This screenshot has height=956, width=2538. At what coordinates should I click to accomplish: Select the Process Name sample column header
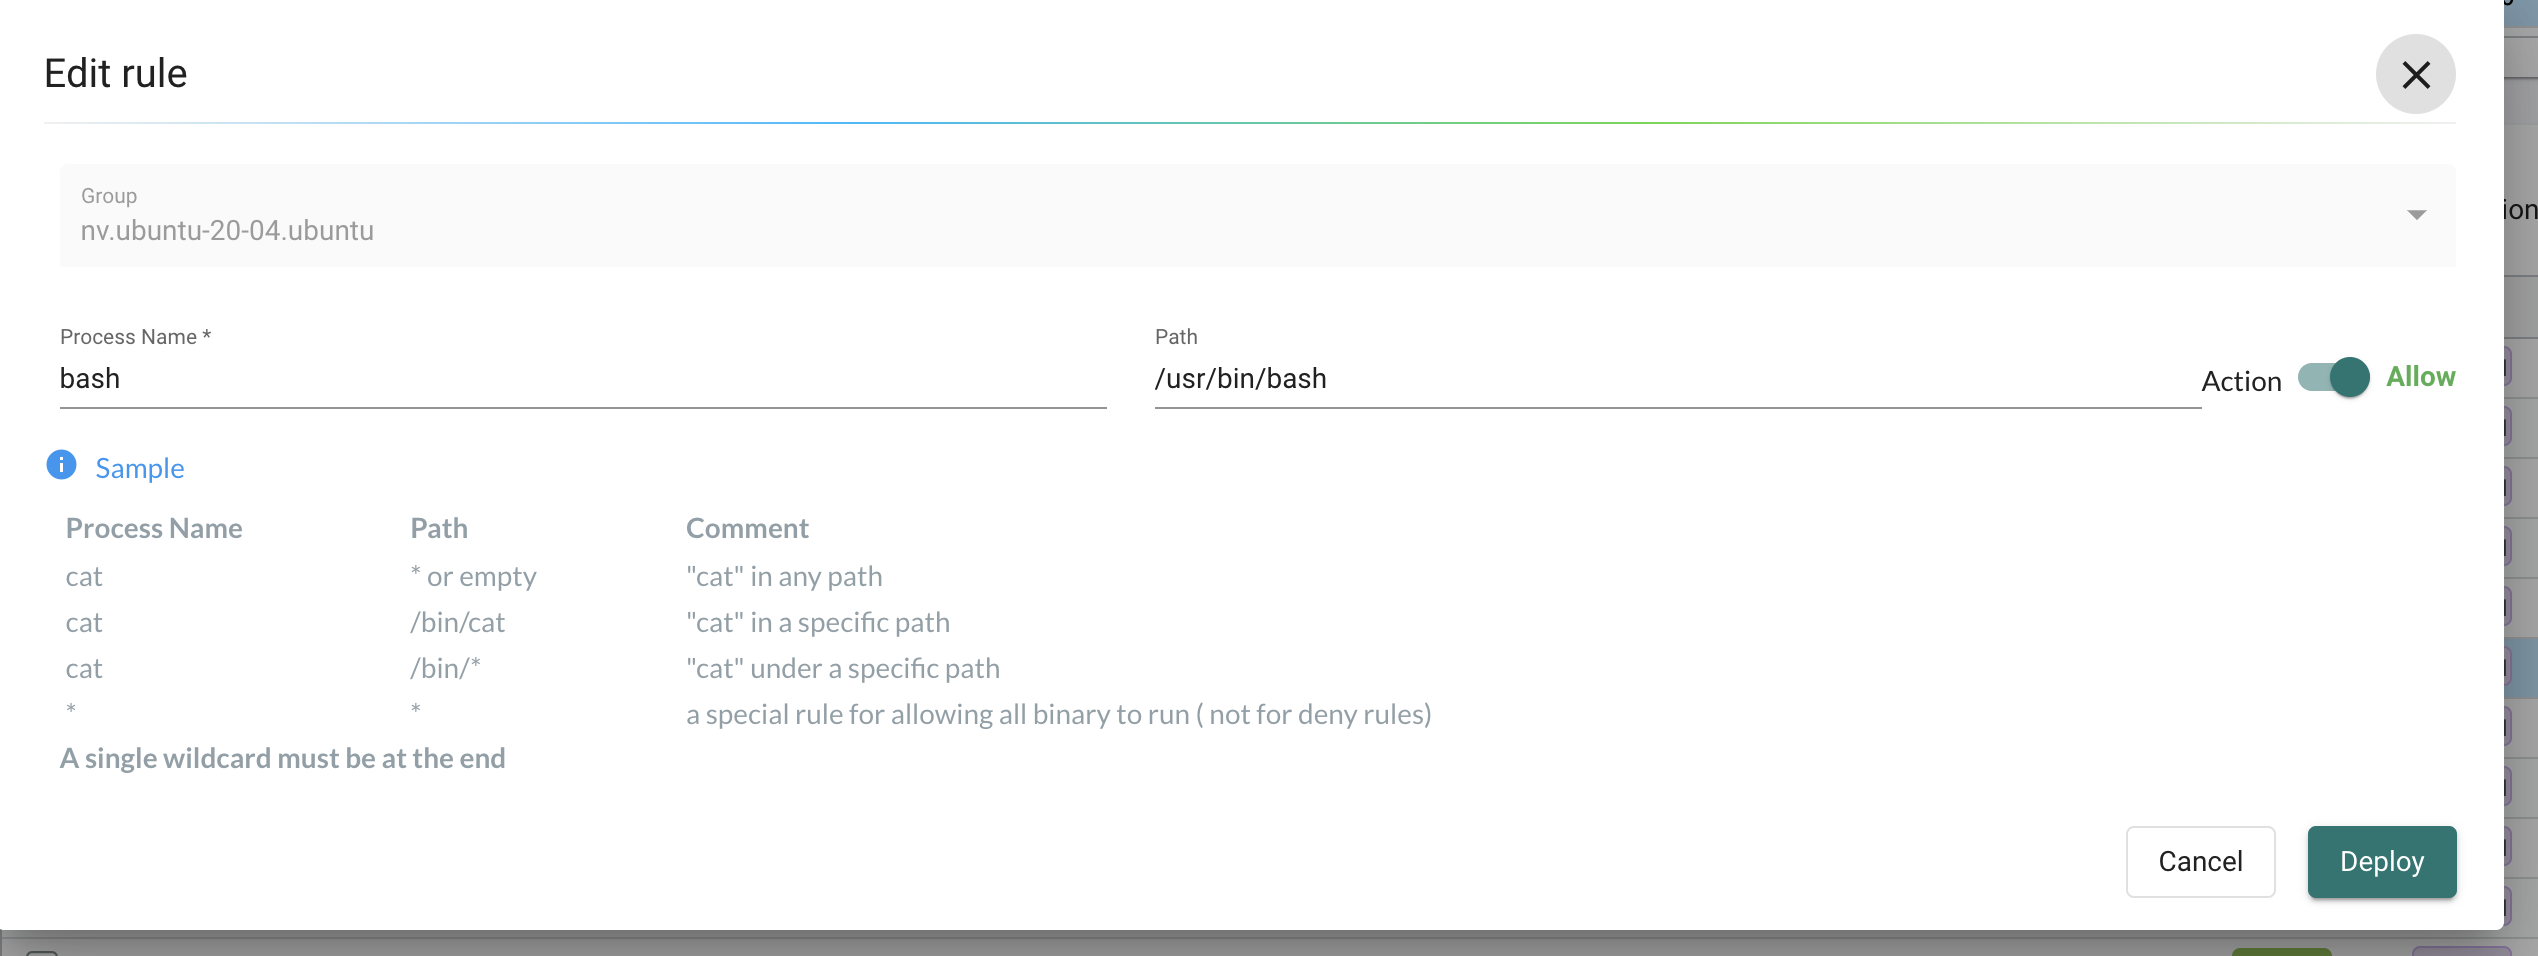click(x=154, y=528)
